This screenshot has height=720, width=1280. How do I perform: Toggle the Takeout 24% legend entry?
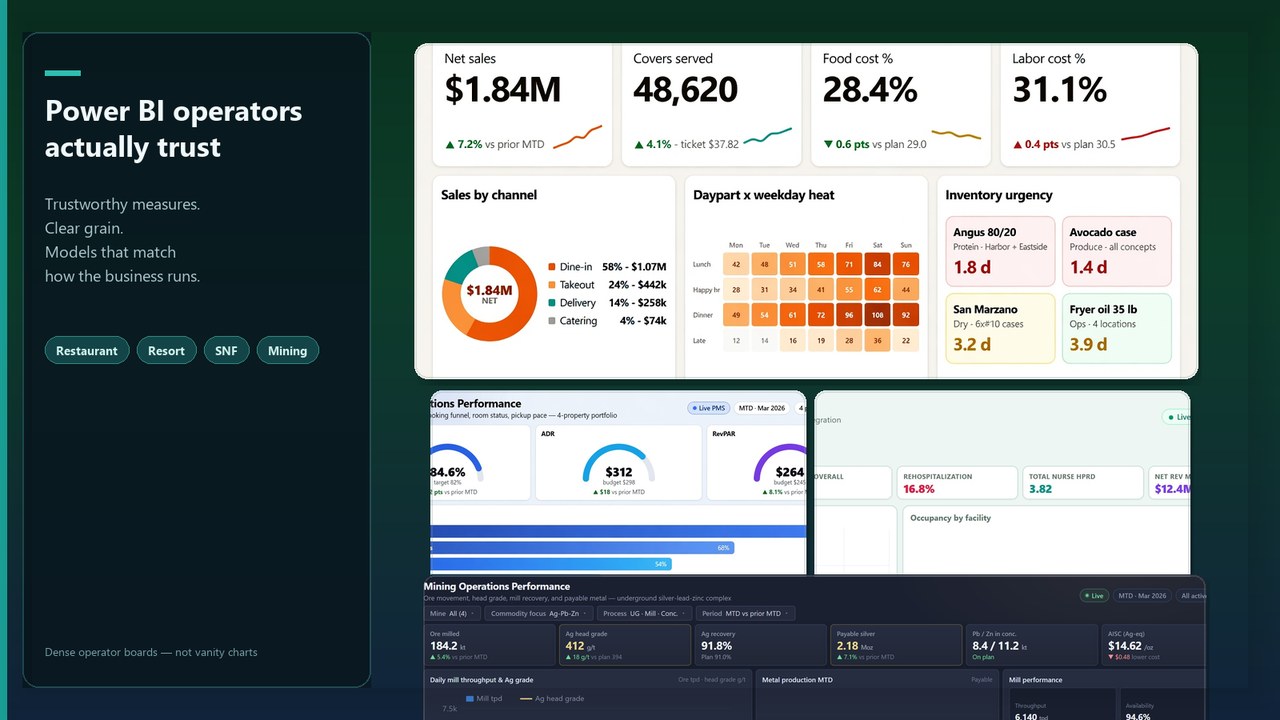click(x=607, y=285)
